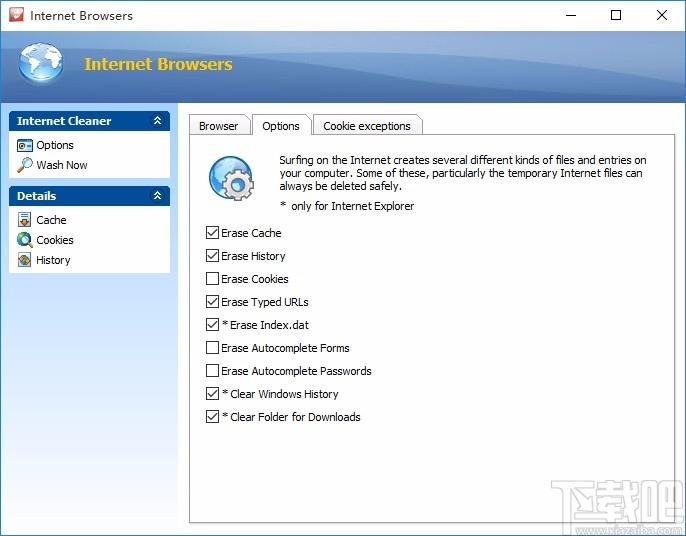Open the Cache details icon
The height and width of the screenshot is (536, 686).
coord(24,220)
